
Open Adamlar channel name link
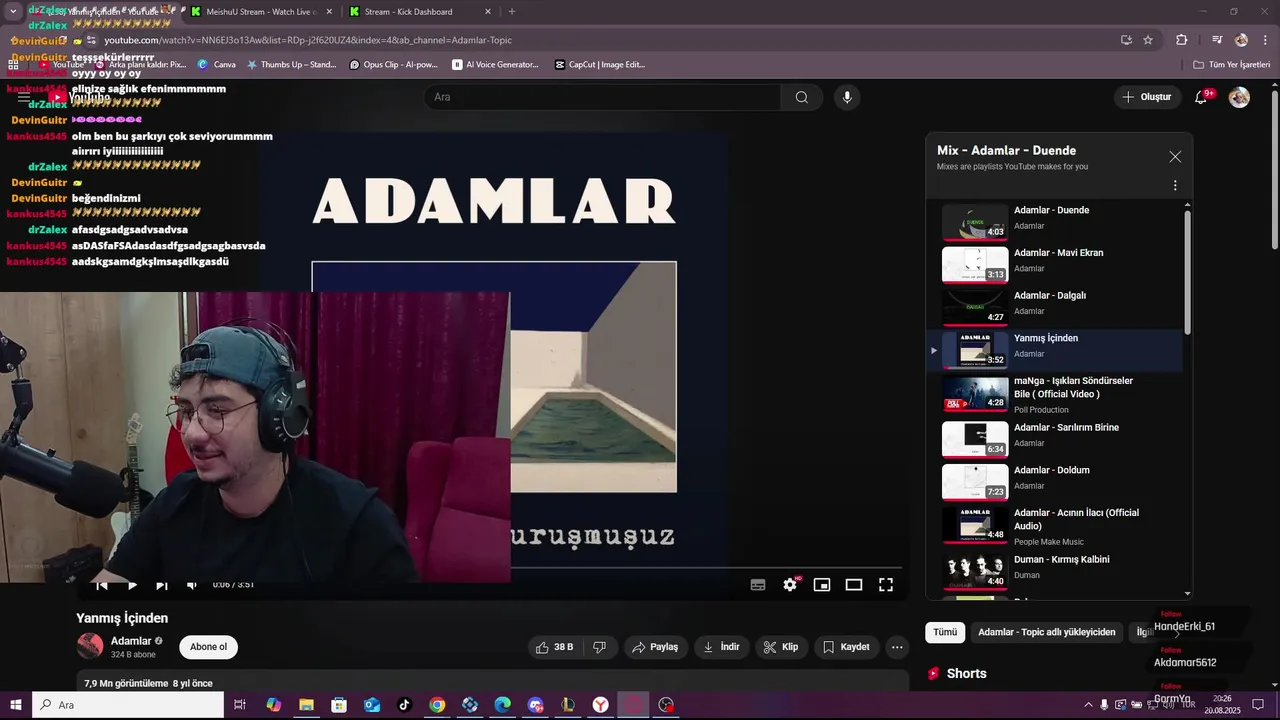pyautogui.click(x=131, y=641)
